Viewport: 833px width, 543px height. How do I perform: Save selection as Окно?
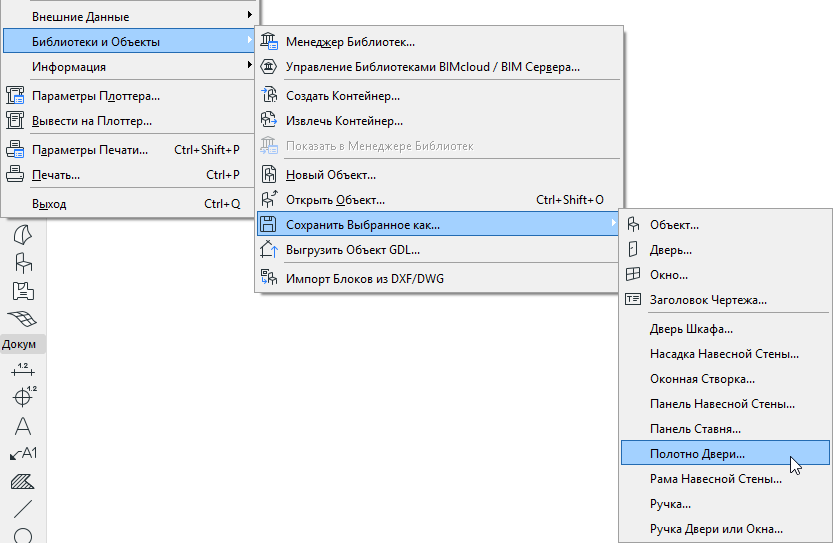pyautogui.click(x=725, y=275)
